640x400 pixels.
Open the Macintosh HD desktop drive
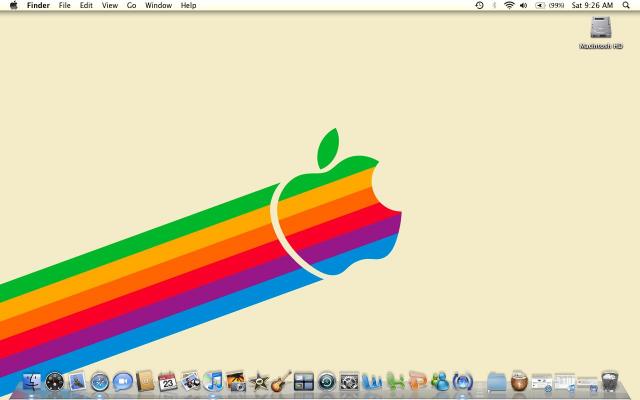click(600, 33)
